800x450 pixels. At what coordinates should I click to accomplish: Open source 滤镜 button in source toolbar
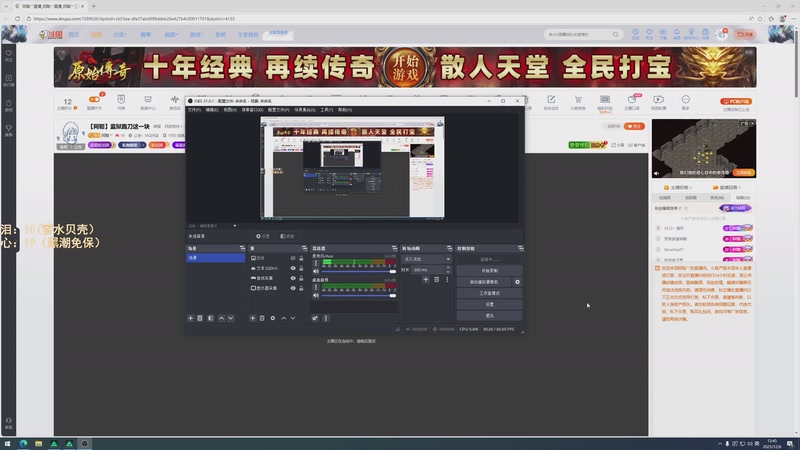coord(287,236)
